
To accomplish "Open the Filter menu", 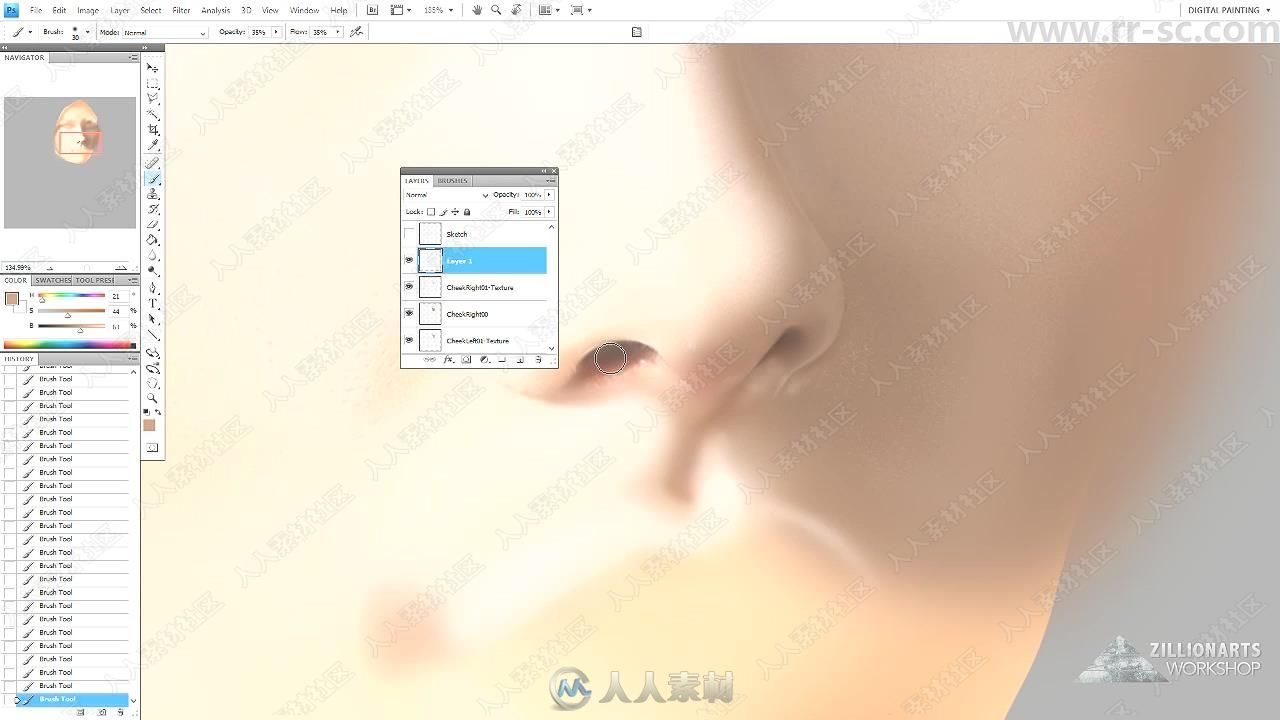I will tap(181, 10).
